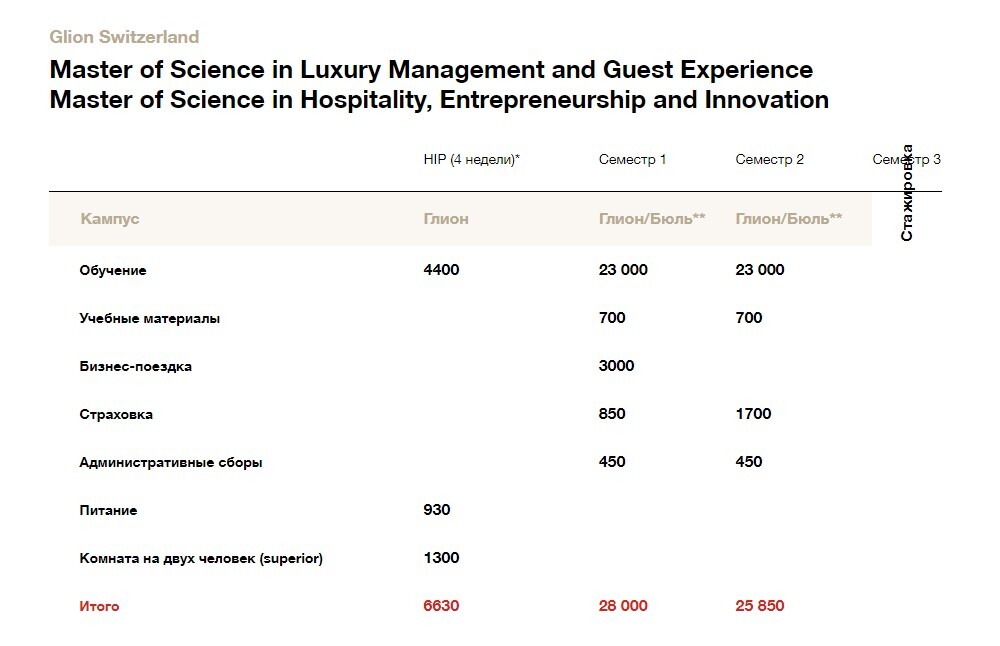Viewport: 1000px width, 646px height.
Task: Select the HIP (4 недели) column header
Action: click(x=471, y=159)
